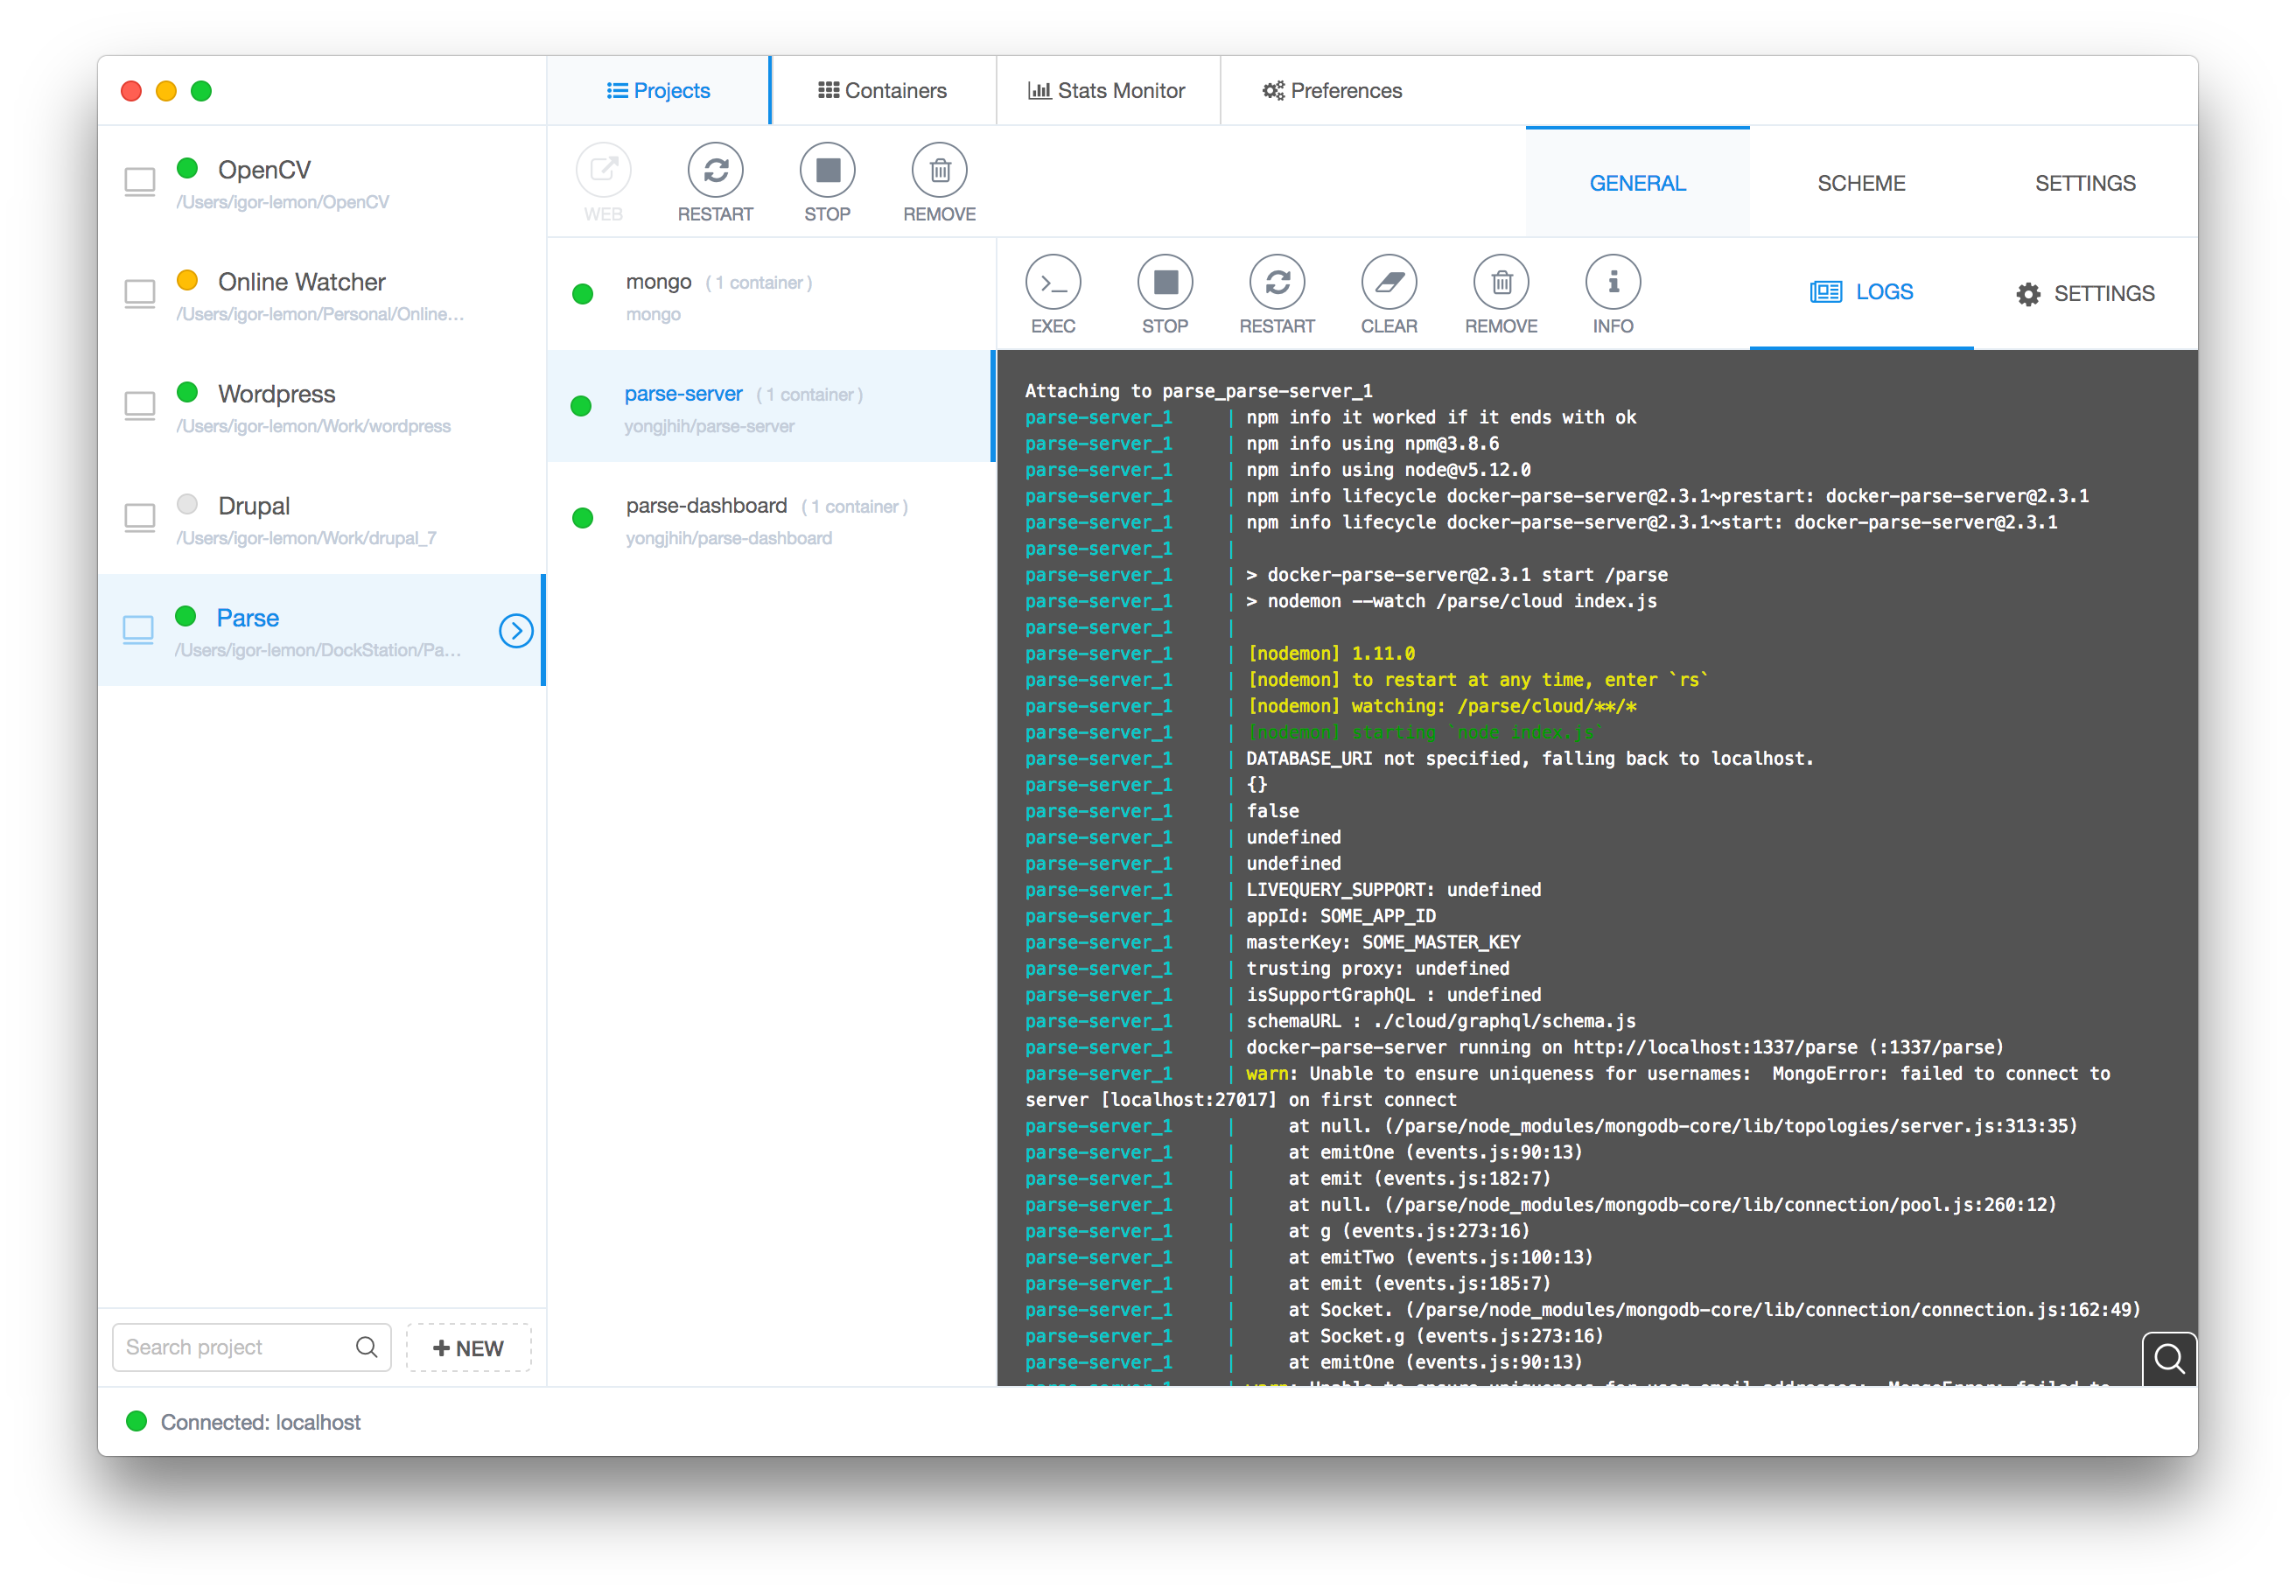The image size is (2296, 1596).
Task: Open the SCHEME tab
Action: [1860, 183]
